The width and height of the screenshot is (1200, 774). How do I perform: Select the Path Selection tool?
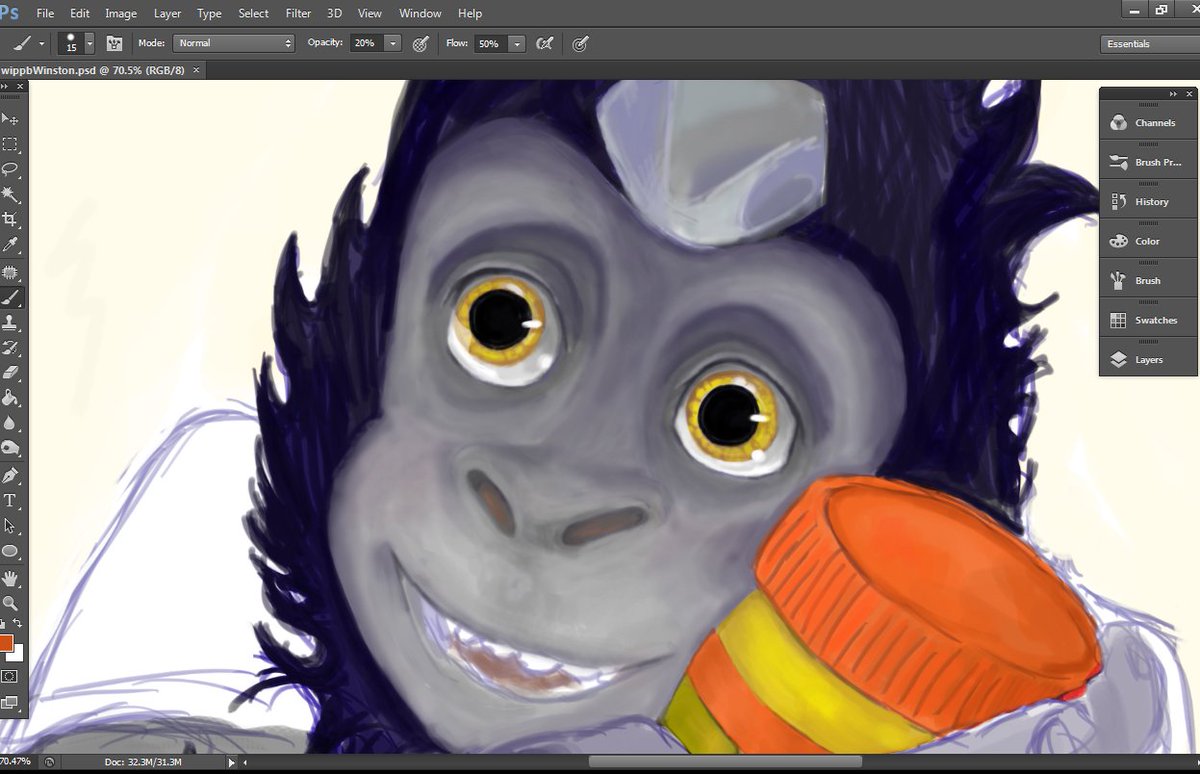tap(10, 525)
